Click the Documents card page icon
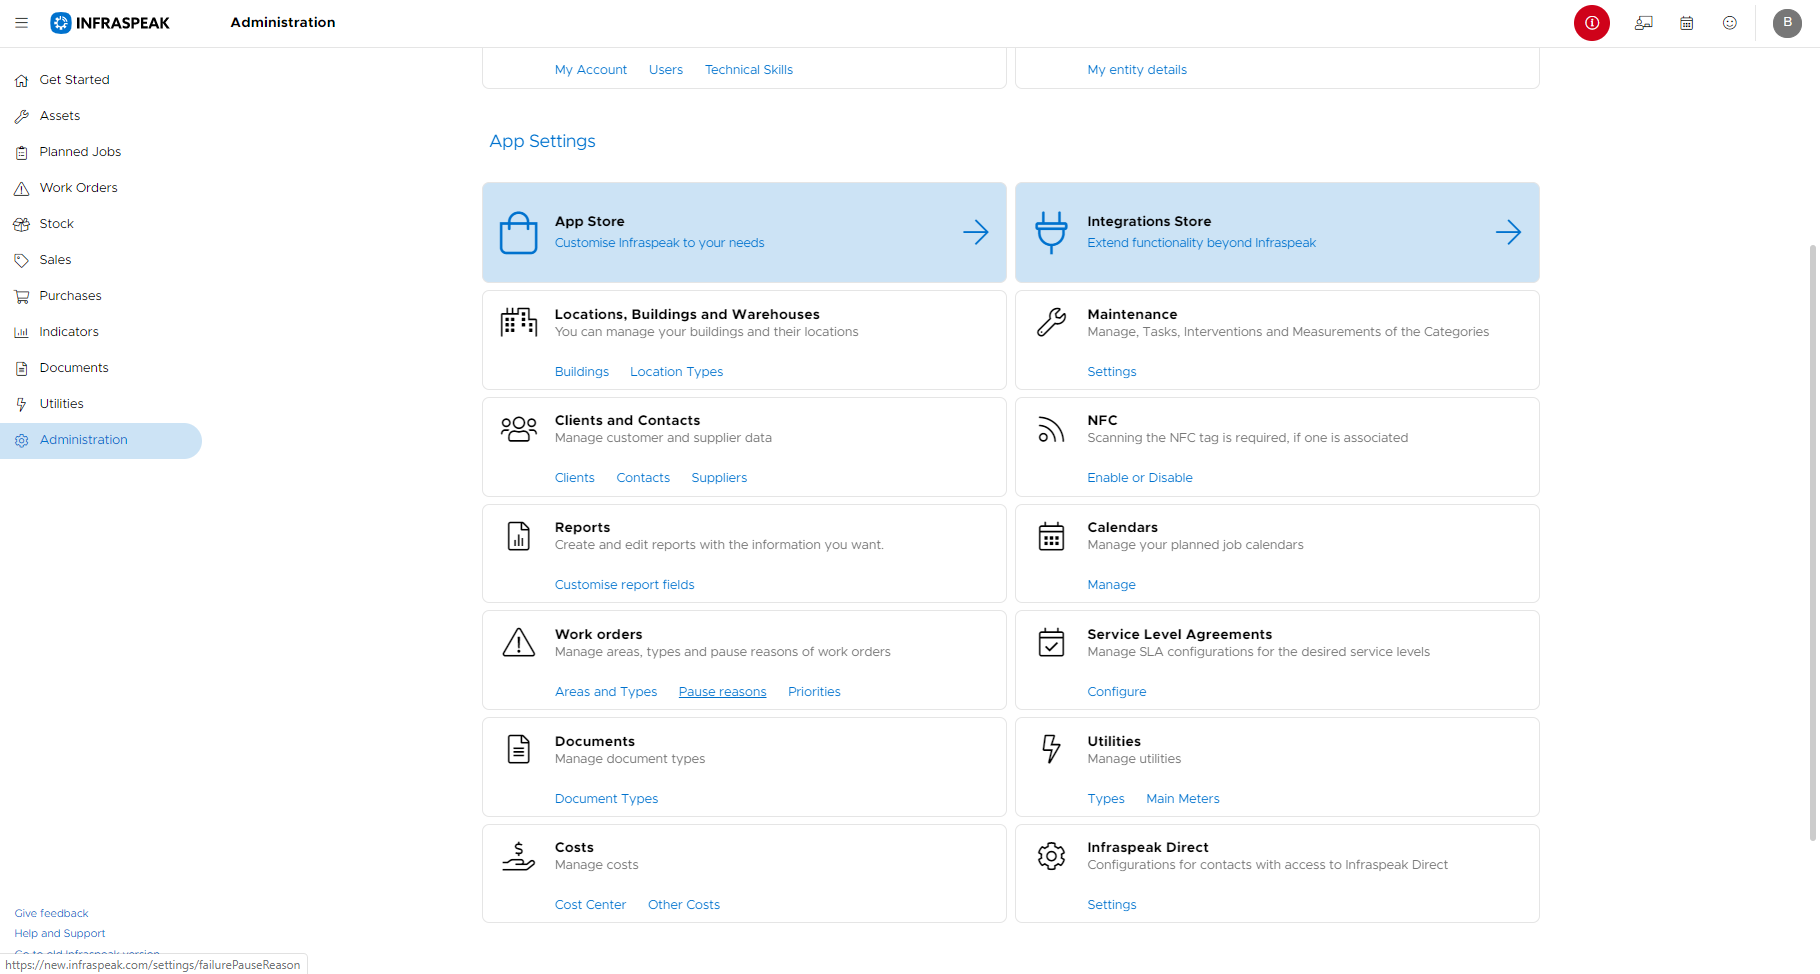The height and width of the screenshot is (974, 1820). click(519, 749)
